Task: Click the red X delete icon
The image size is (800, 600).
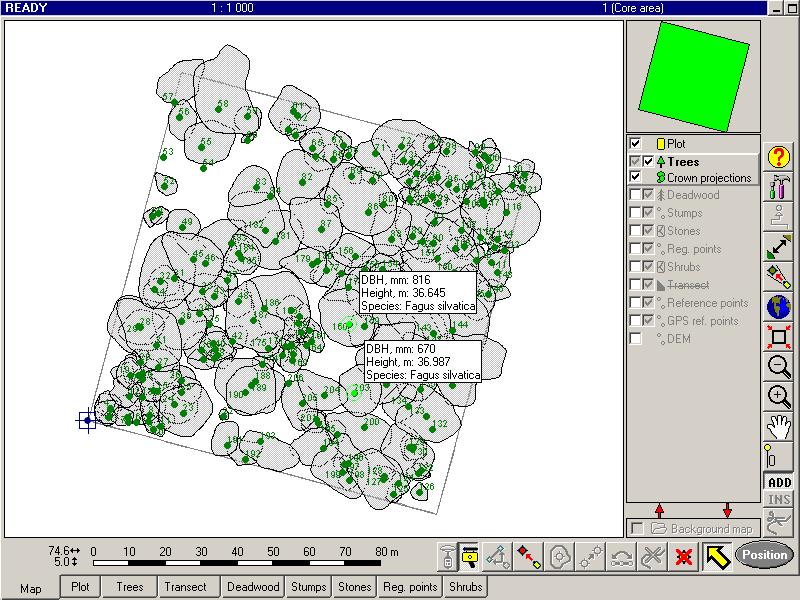Action: (x=684, y=556)
